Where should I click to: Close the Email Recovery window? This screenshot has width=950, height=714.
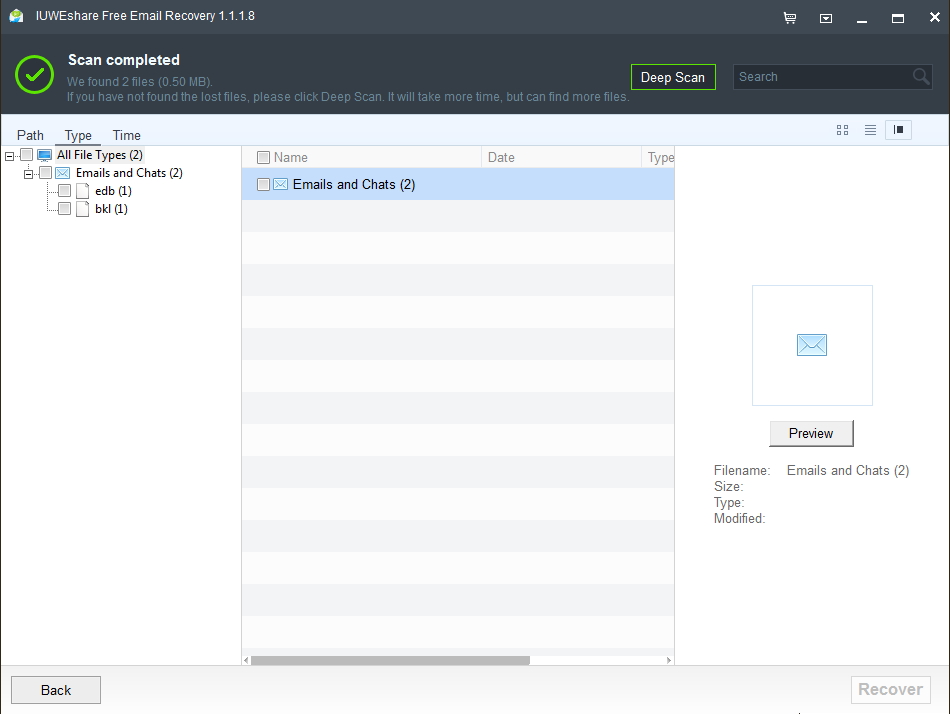pos(935,18)
